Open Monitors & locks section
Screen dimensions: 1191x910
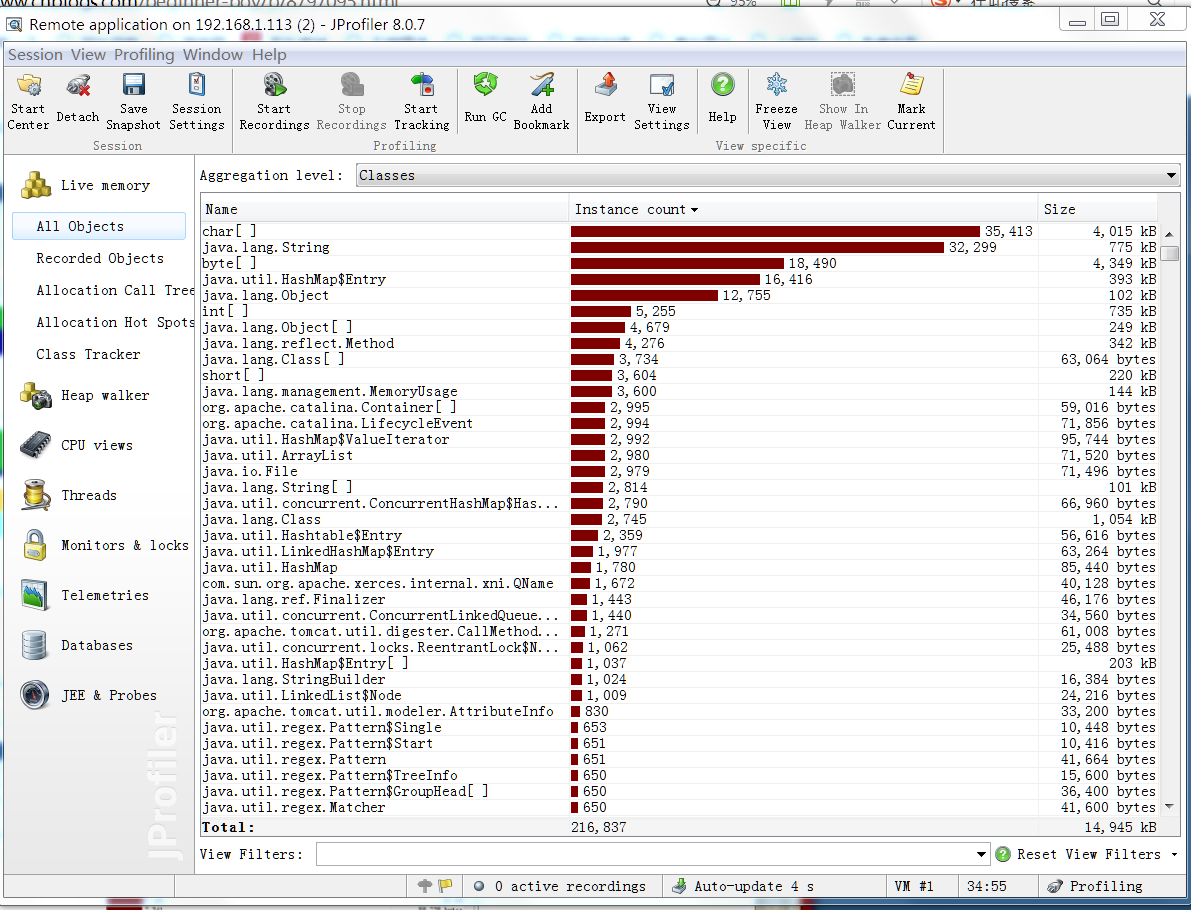pos(104,545)
